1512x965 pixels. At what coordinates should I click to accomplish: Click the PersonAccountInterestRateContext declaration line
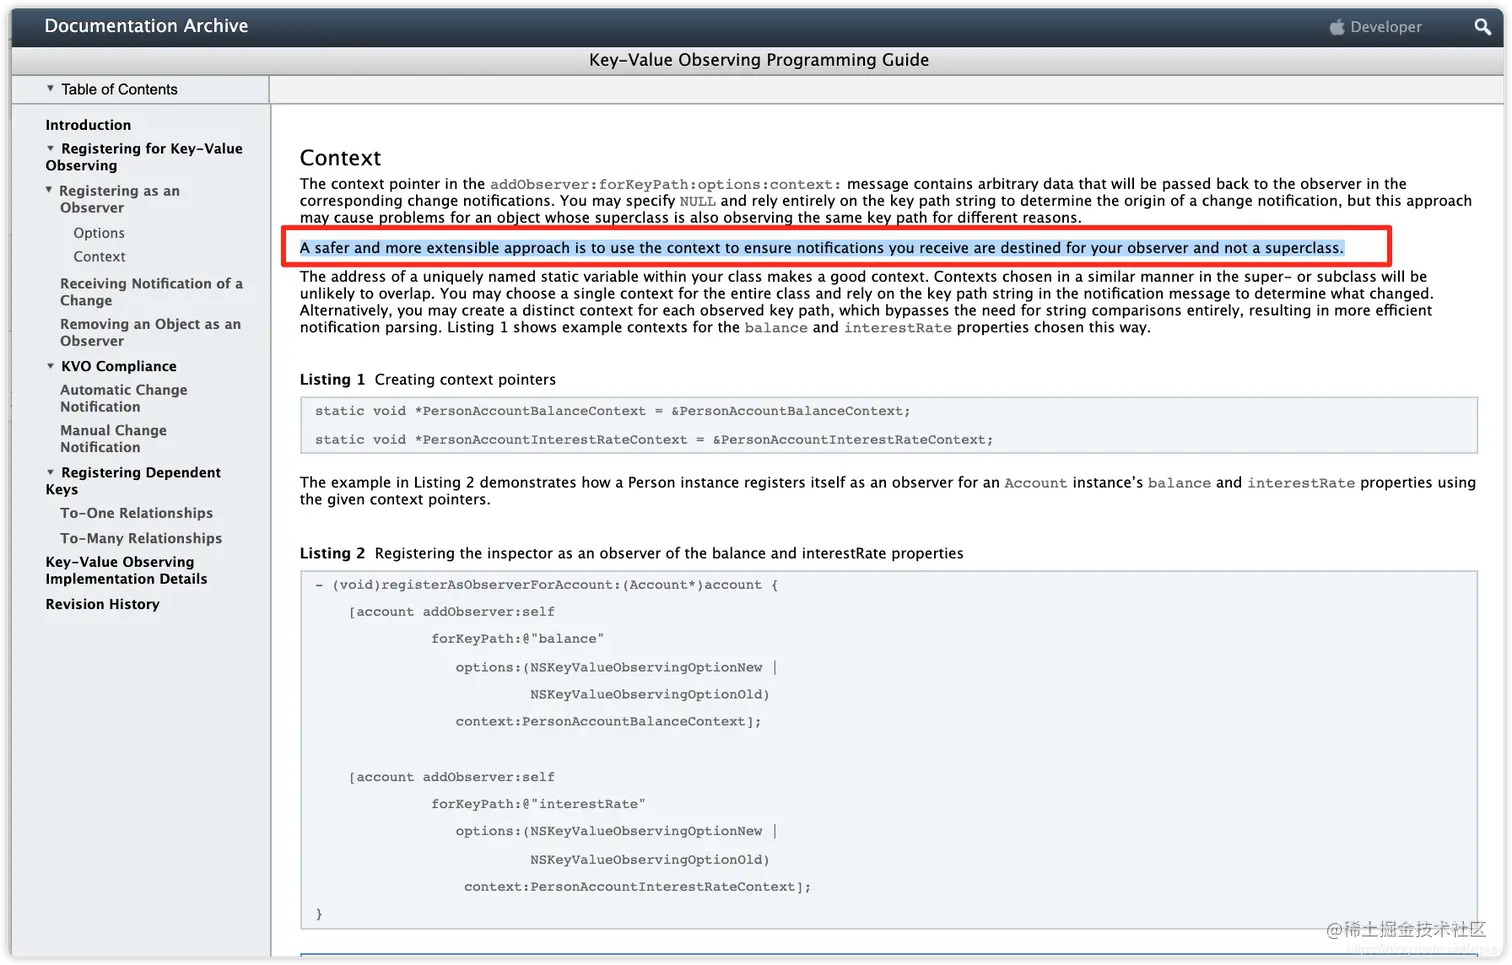[x=654, y=440]
